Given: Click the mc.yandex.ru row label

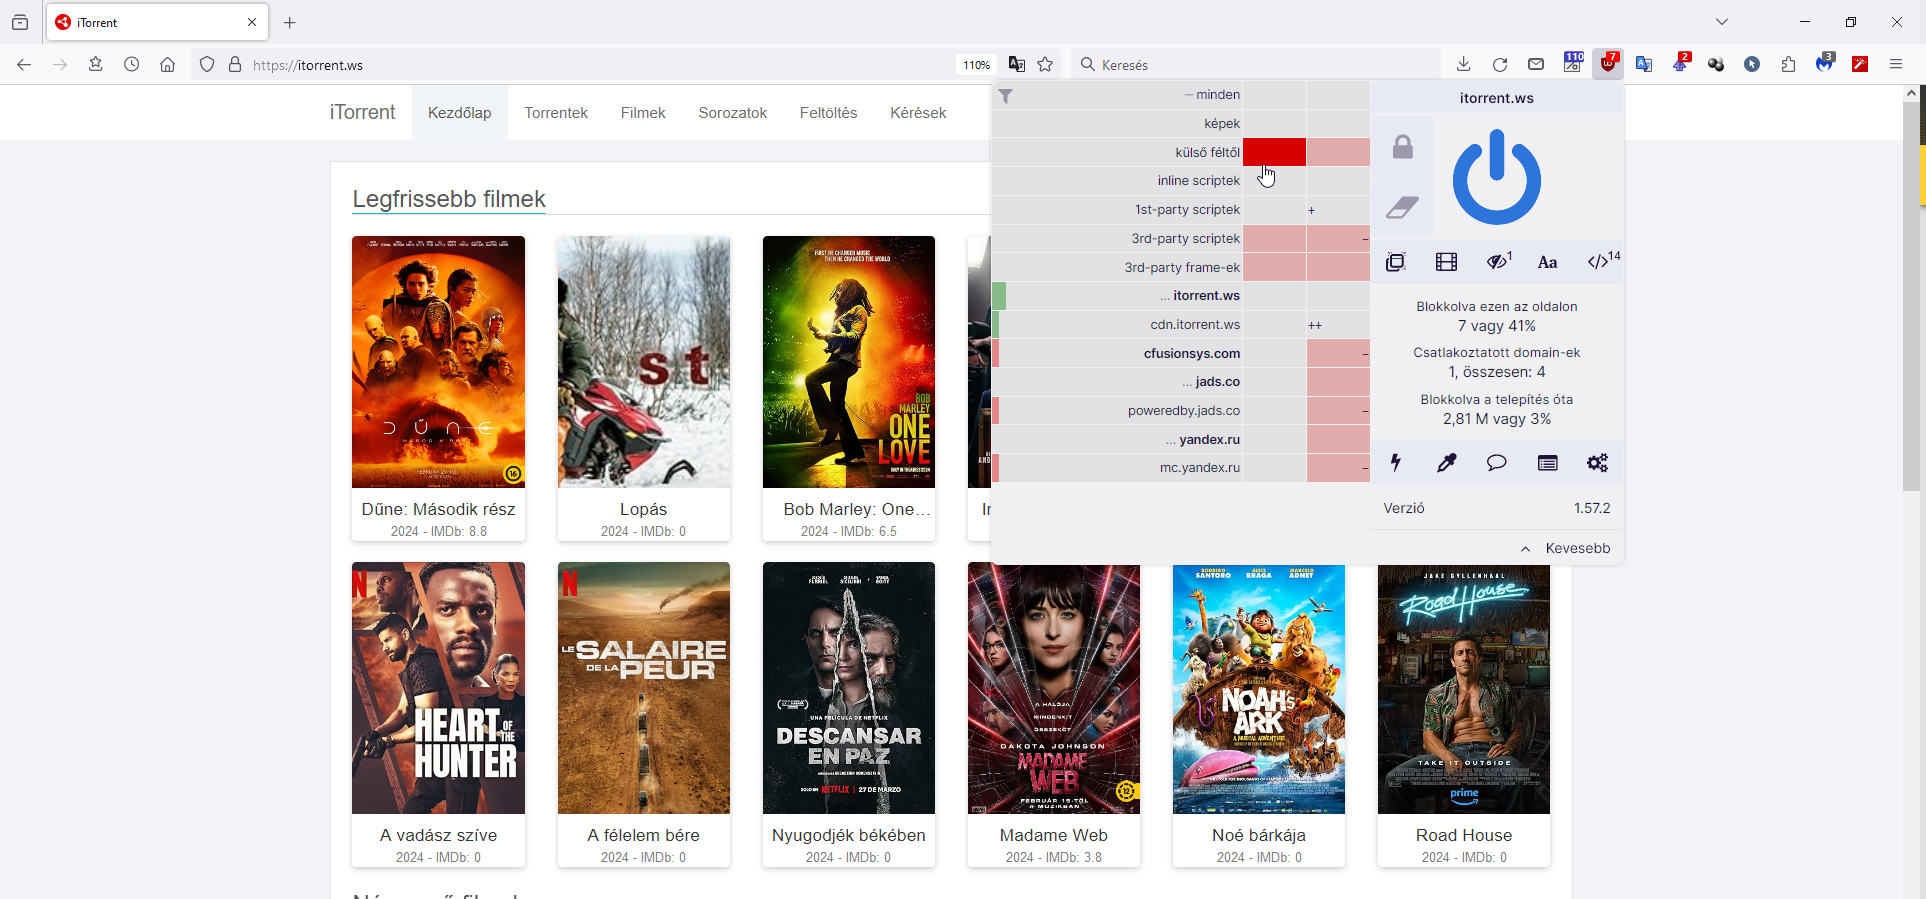Looking at the screenshot, I should 1200,468.
